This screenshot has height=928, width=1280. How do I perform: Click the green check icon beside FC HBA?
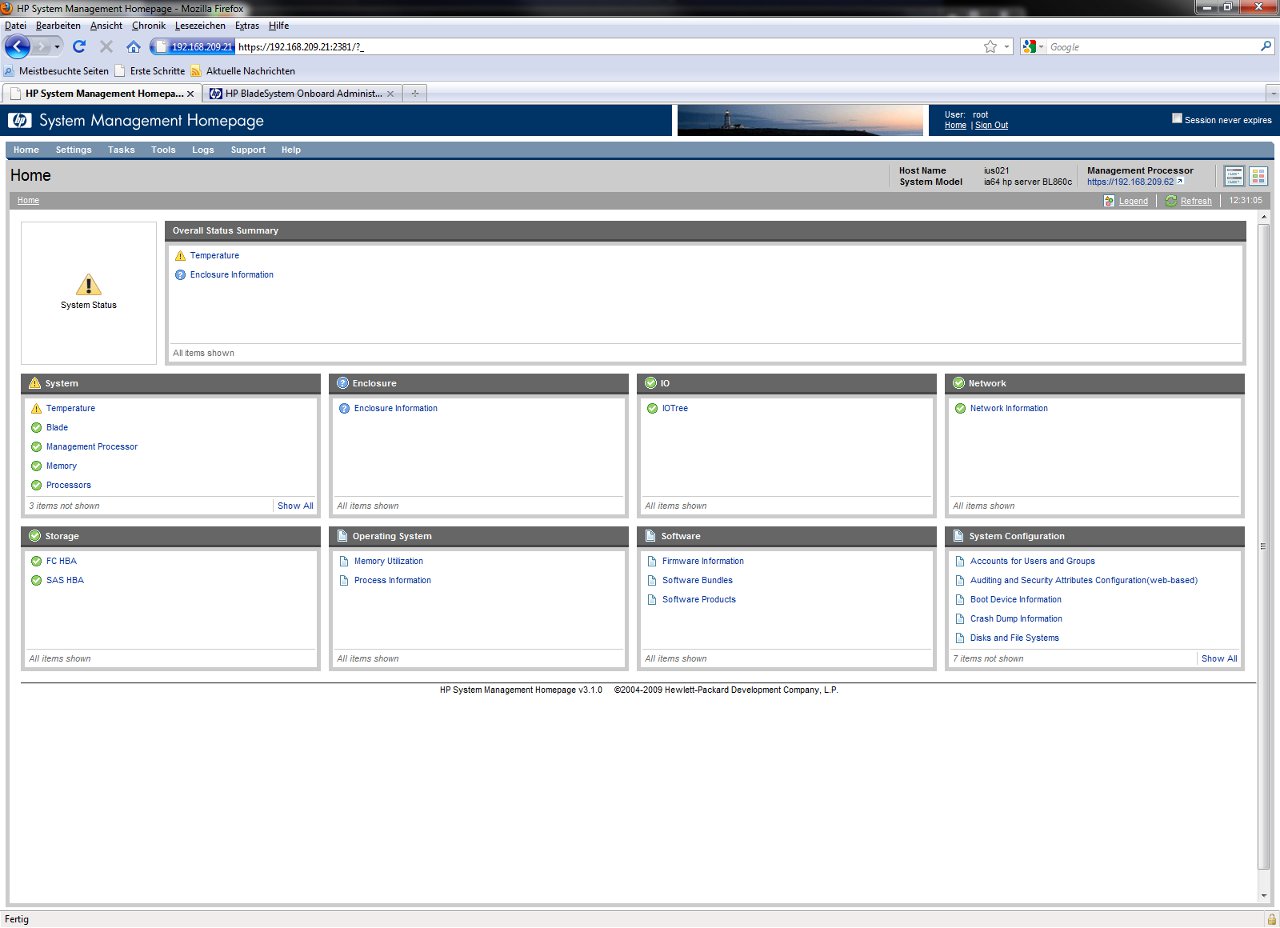tap(37, 561)
